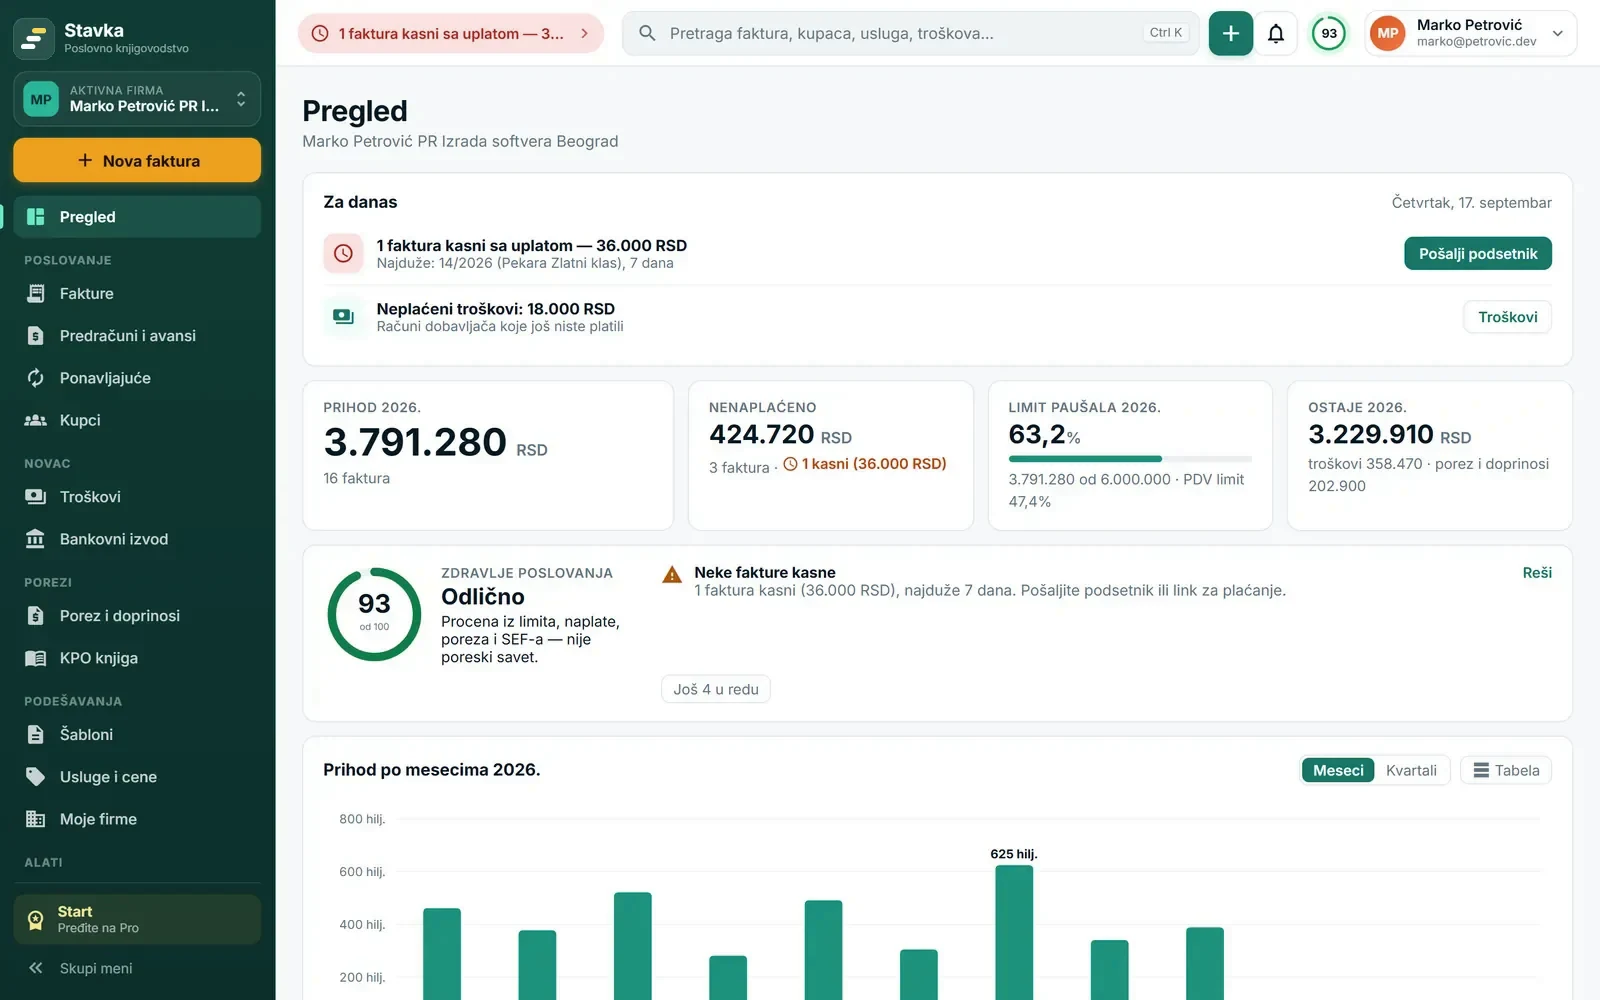Click the '3.229.910' remaining value

click(x=1371, y=434)
